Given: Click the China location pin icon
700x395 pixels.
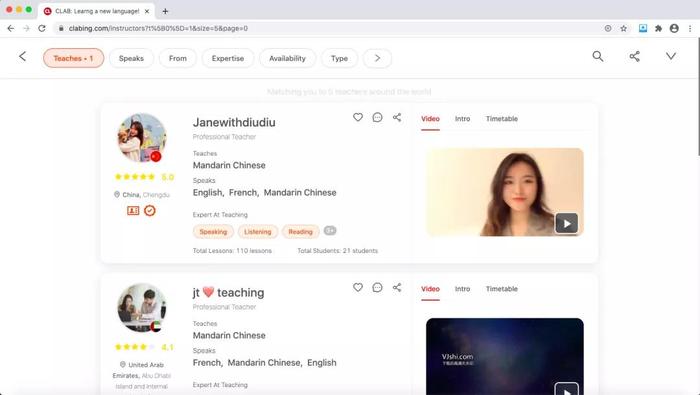Looking at the screenshot, I should (x=117, y=195).
